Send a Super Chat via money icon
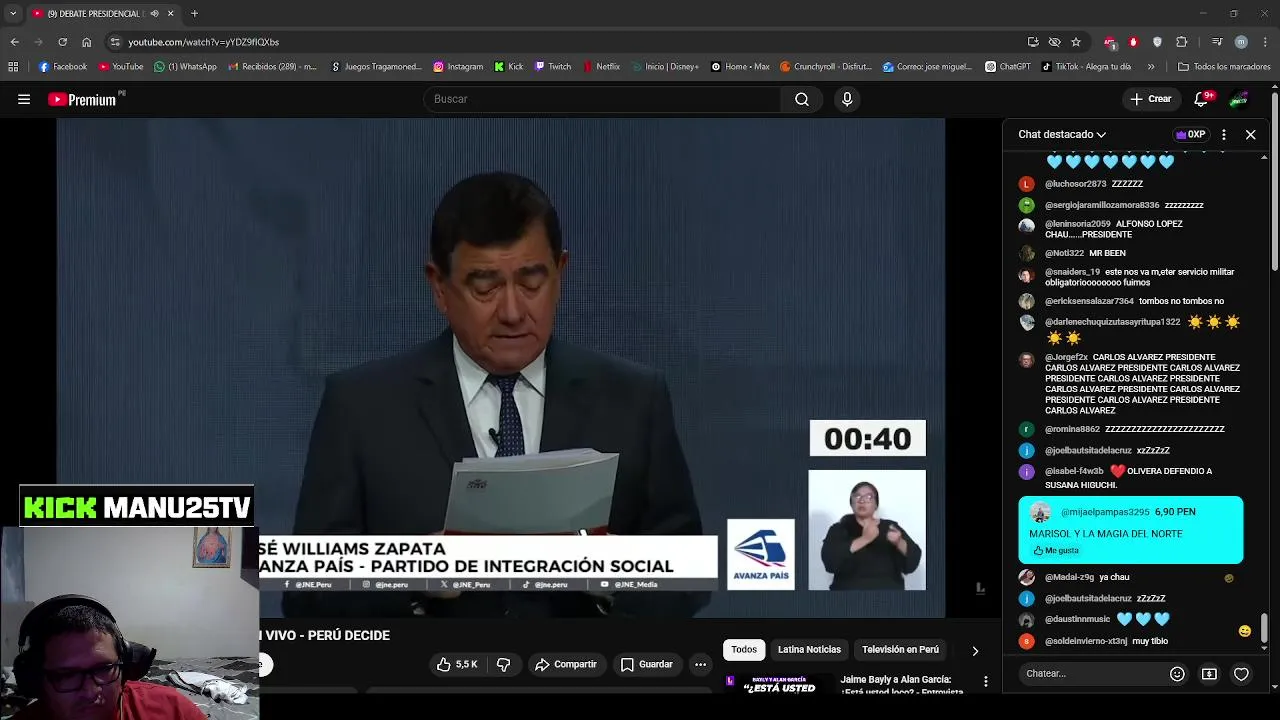Image resolution: width=1280 pixels, height=720 pixels. pos(1209,674)
